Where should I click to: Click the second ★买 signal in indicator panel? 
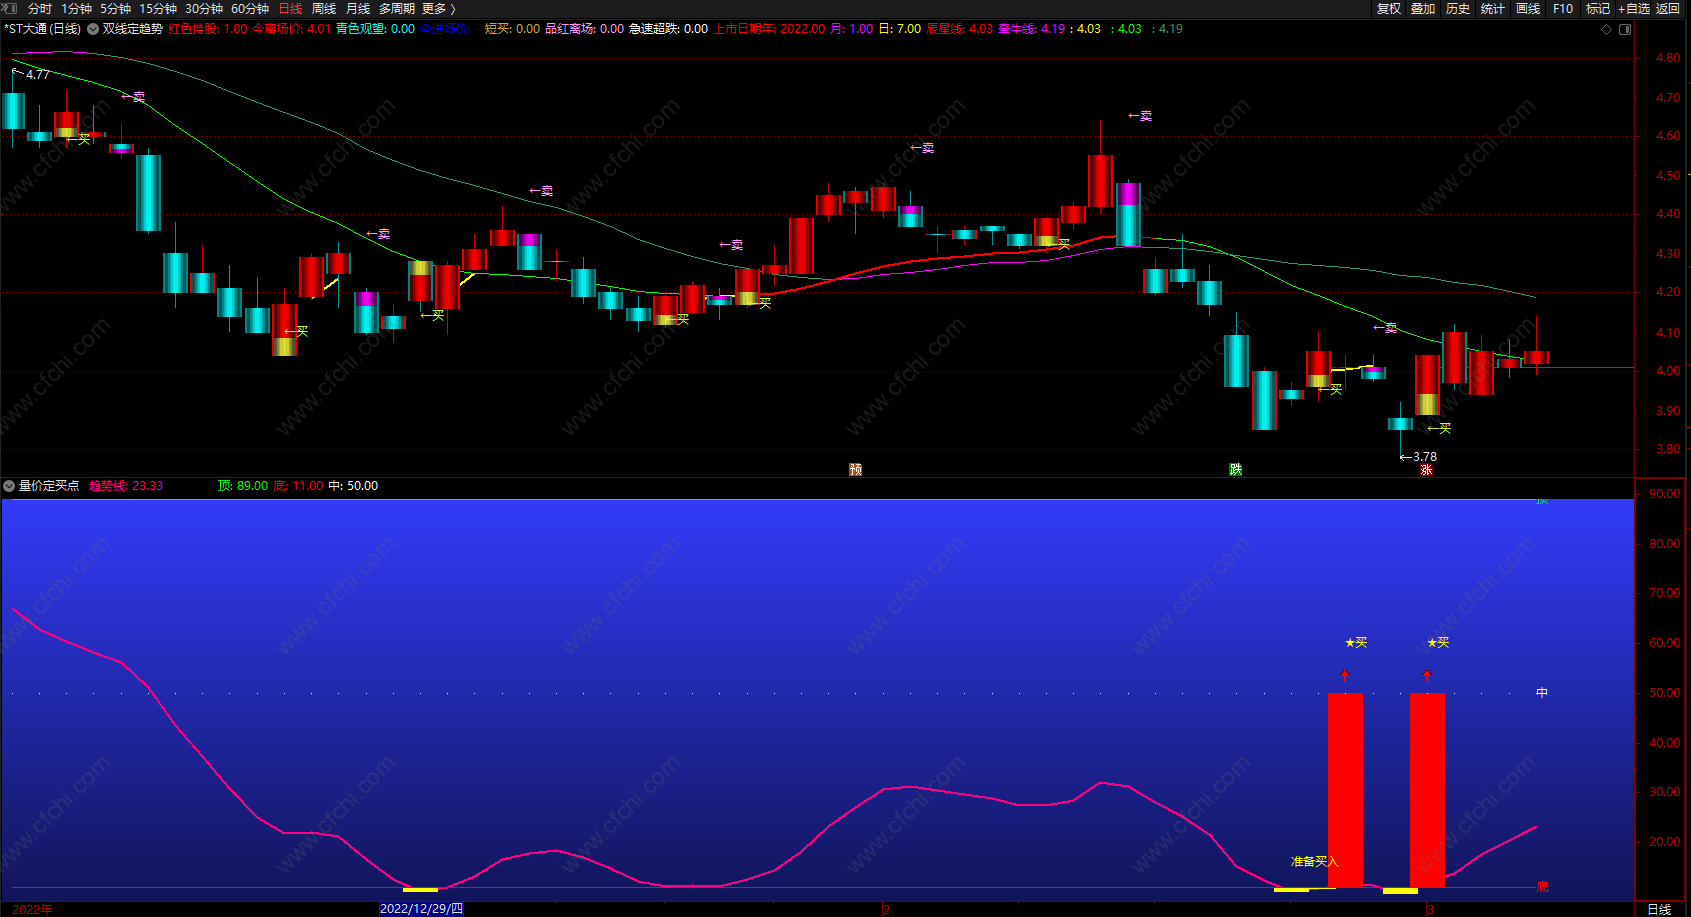click(x=1438, y=643)
